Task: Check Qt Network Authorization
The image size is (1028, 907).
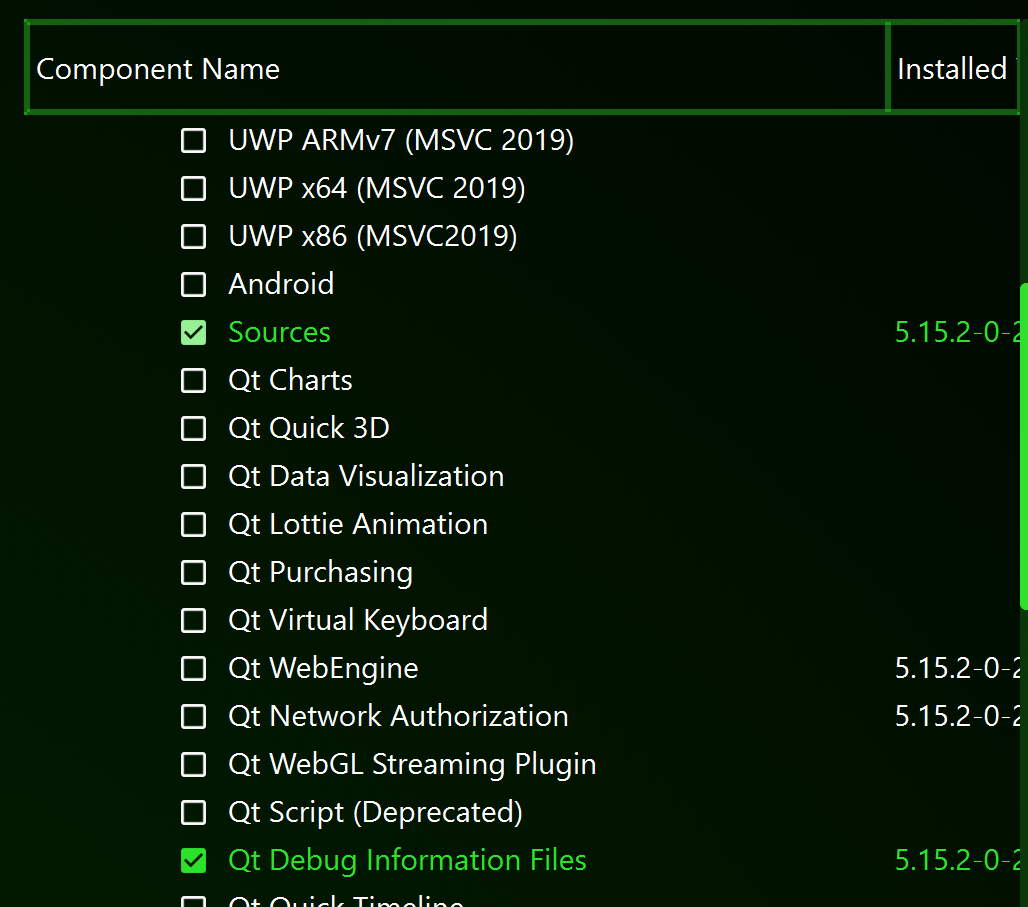Action: click(x=193, y=716)
